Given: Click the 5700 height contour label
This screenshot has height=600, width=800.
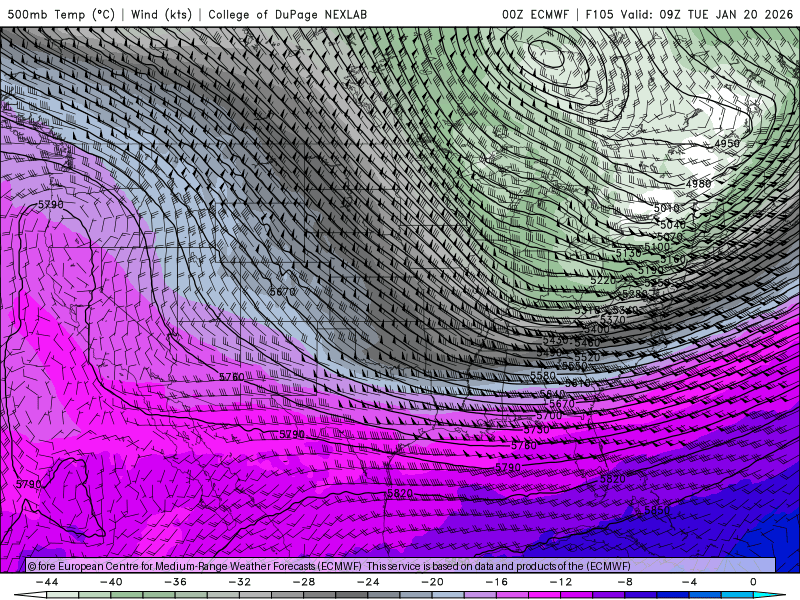Looking at the screenshot, I should click(x=549, y=415).
